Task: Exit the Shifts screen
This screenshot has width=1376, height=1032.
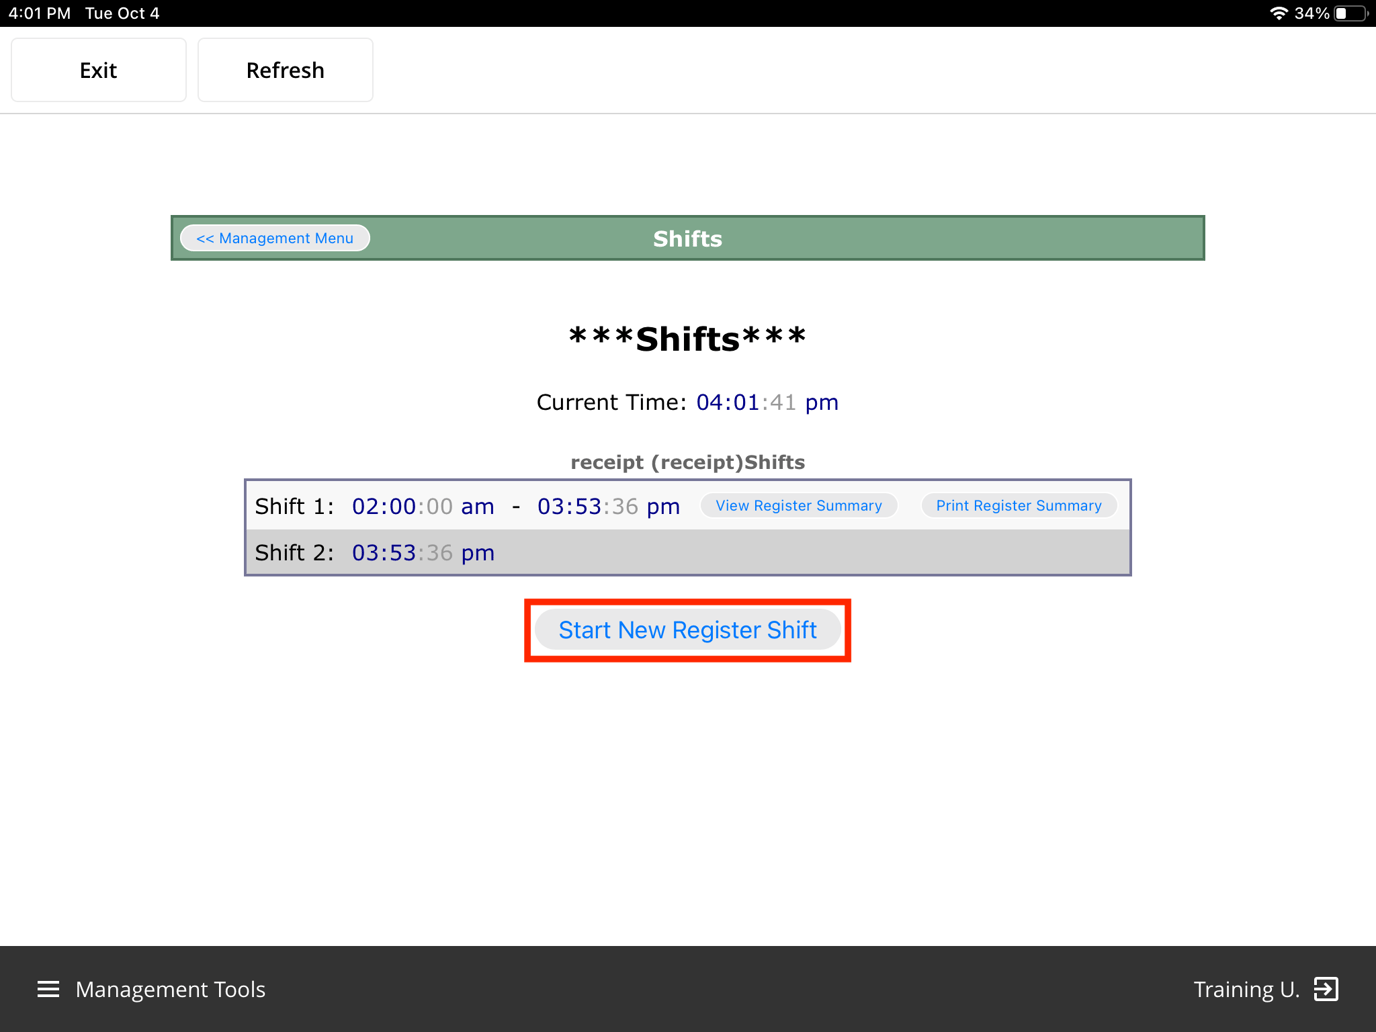Action: pyautogui.click(x=97, y=69)
